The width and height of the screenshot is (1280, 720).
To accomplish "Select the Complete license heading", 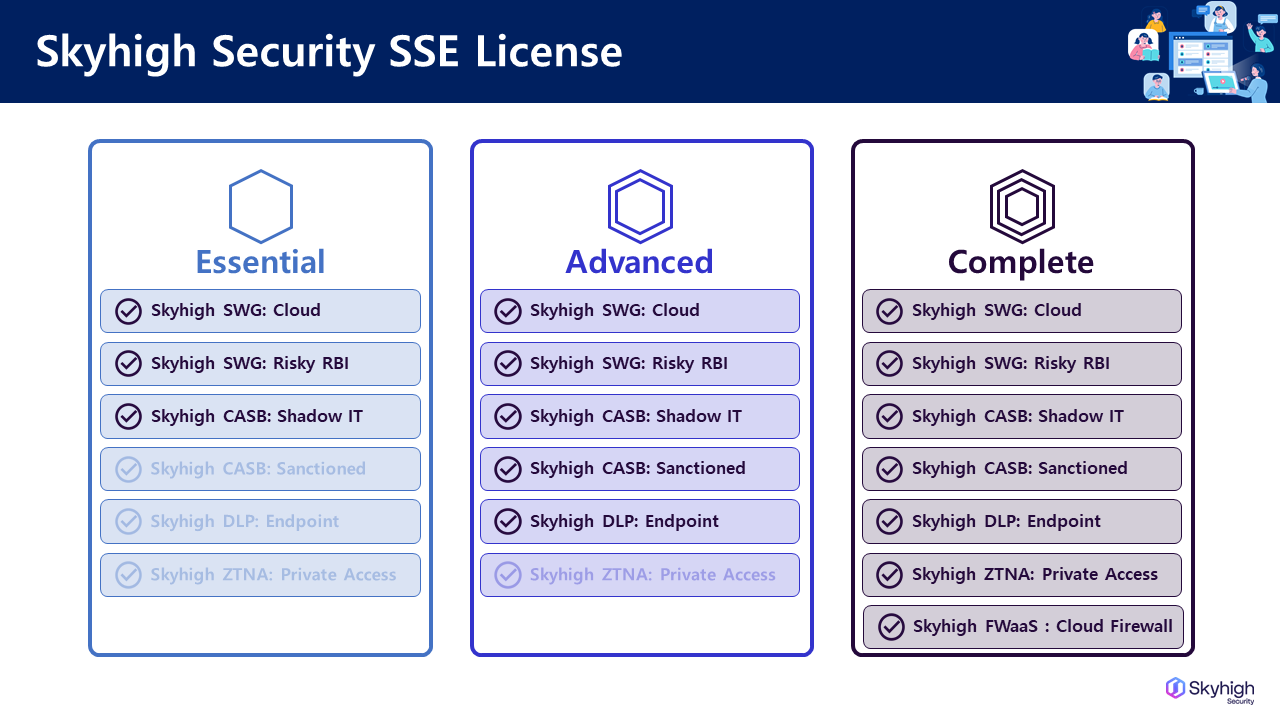I will 1021,262.
